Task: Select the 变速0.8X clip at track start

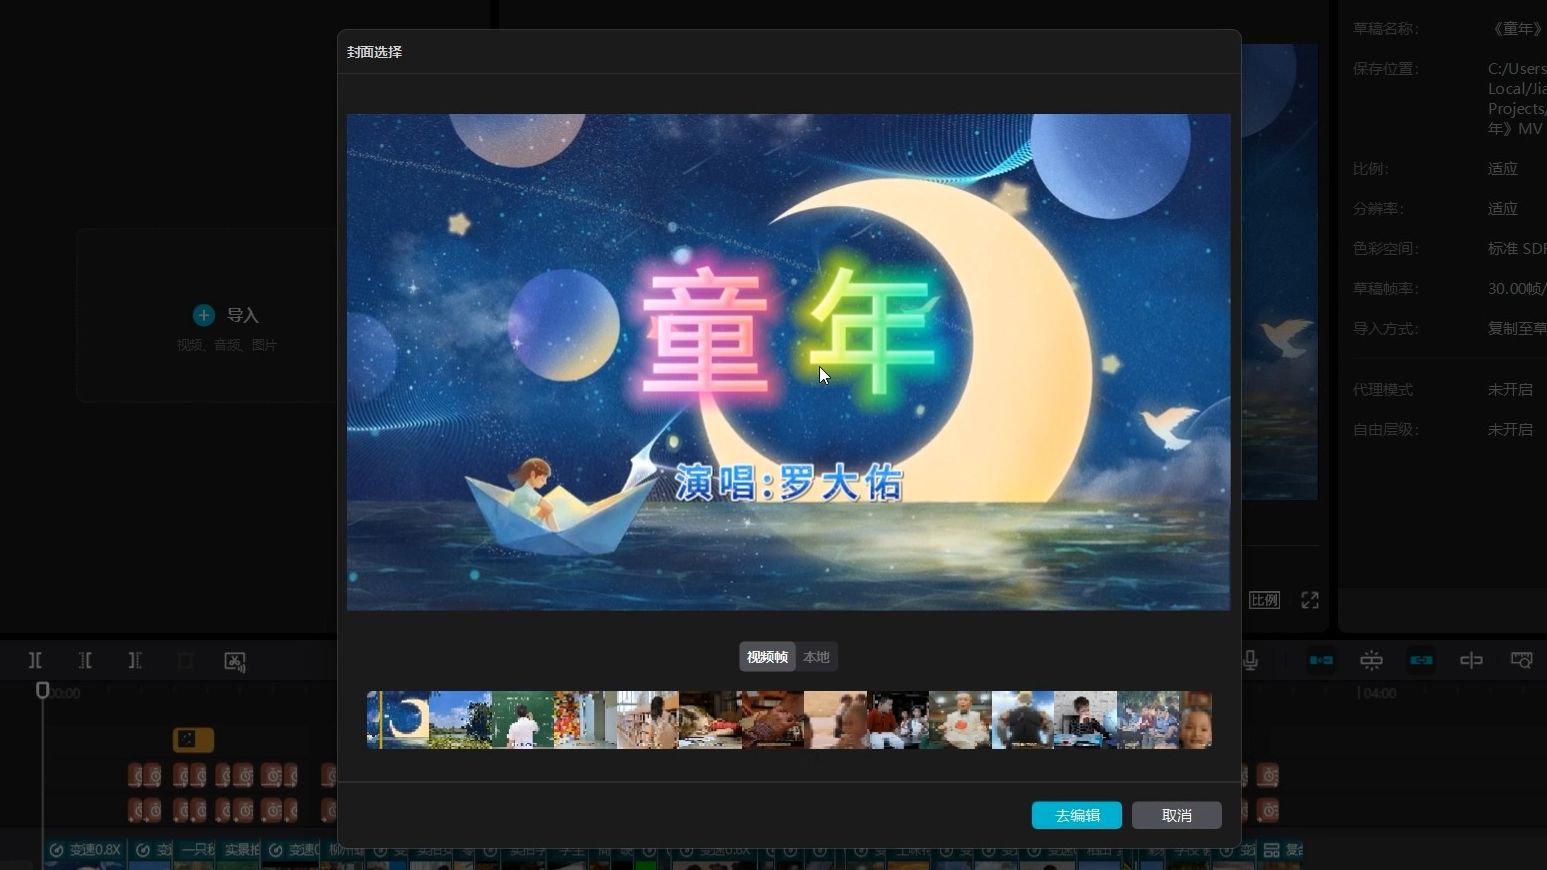Action: (x=85, y=849)
